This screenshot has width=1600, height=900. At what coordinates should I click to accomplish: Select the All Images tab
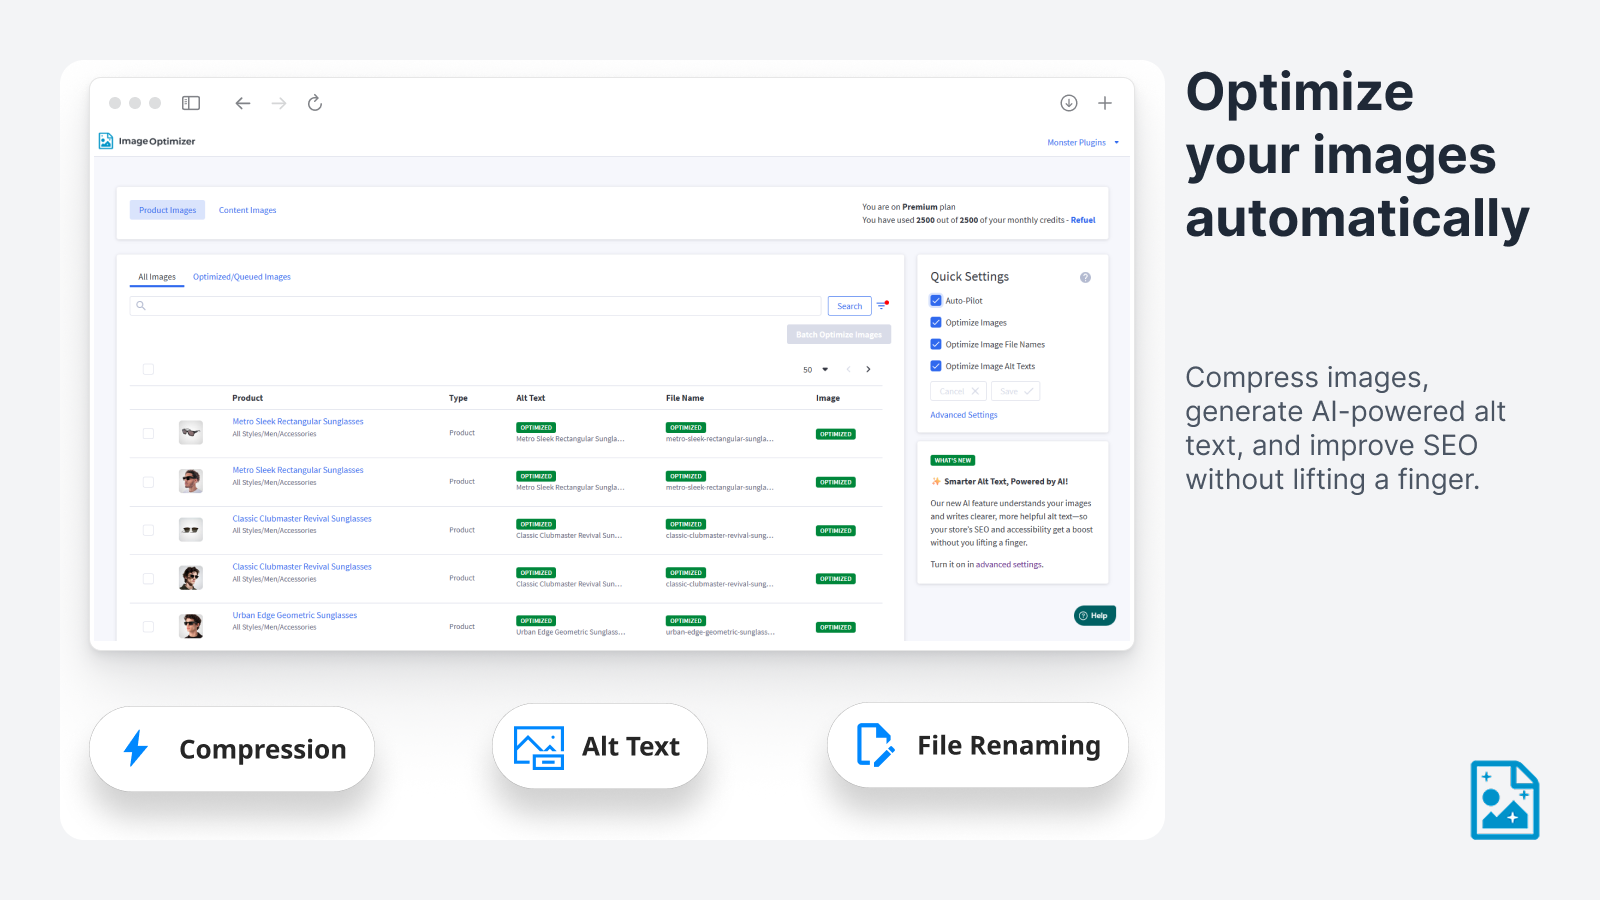click(157, 277)
